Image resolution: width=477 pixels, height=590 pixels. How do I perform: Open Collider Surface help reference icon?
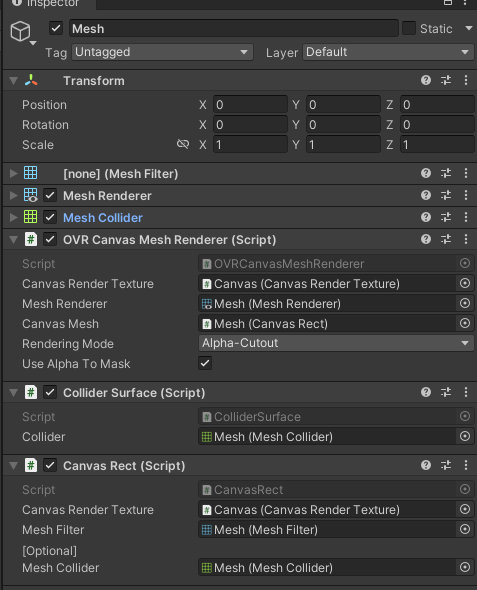tap(426, 392)
